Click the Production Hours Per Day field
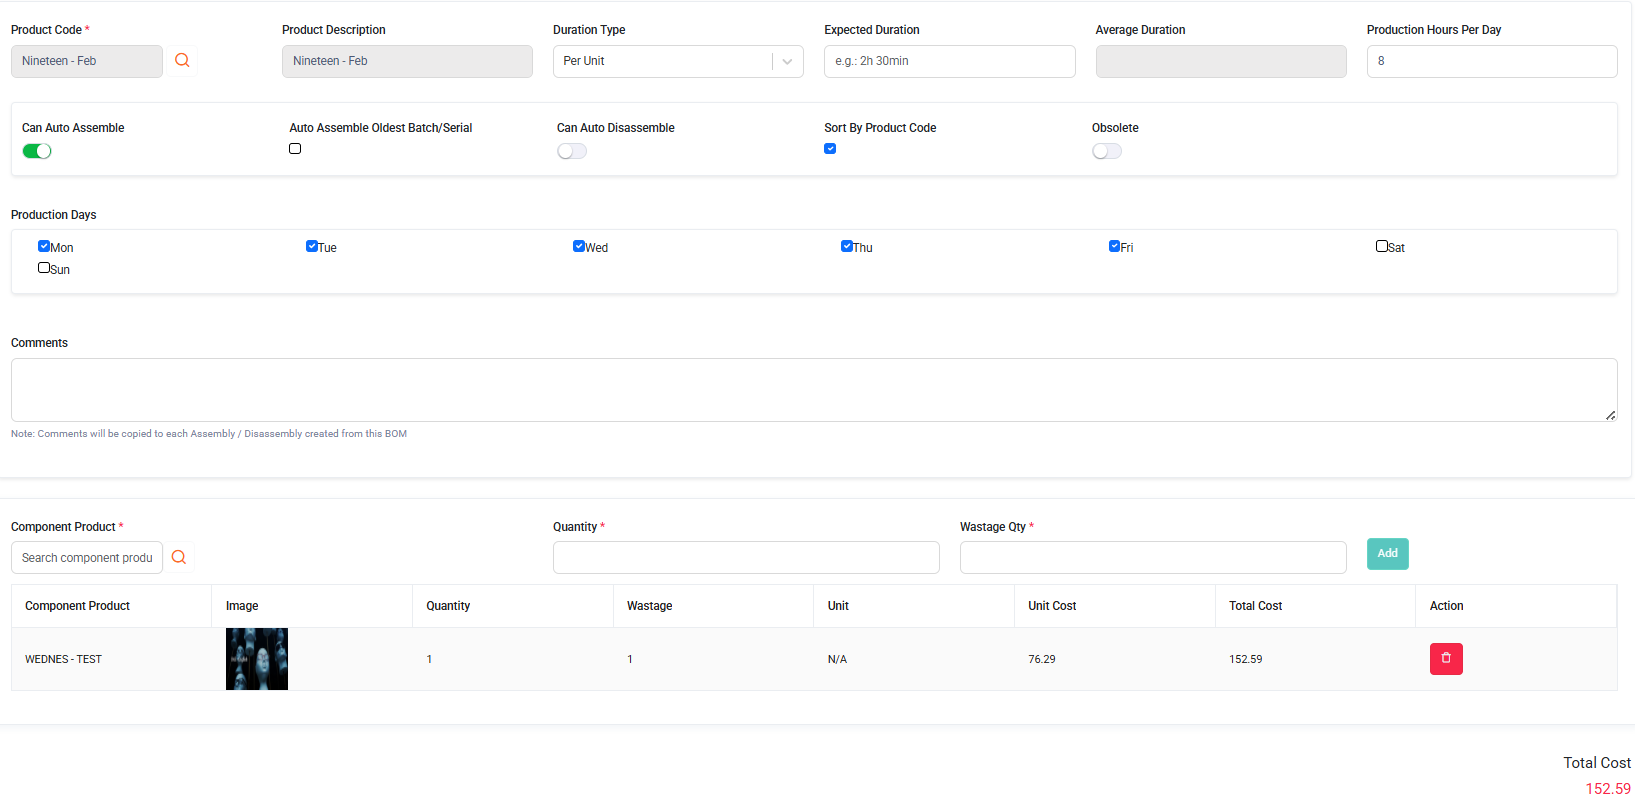The height and width of the screenshot is (800, 1635). 1492,61
